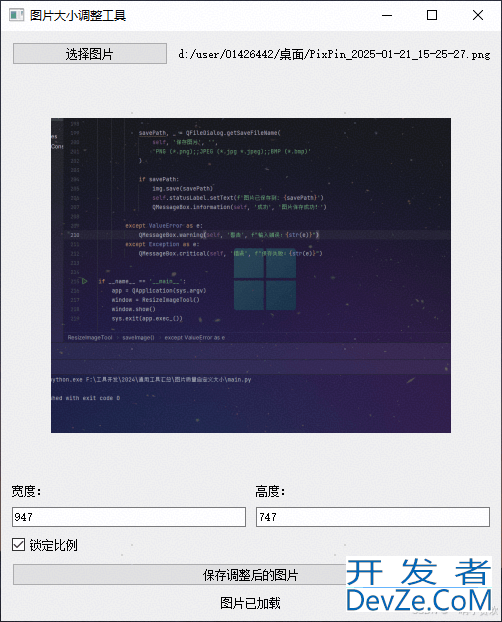Close the 图片大小调整工具 window
This screenshot has width=502, height=622.
[x=478, y=15]
